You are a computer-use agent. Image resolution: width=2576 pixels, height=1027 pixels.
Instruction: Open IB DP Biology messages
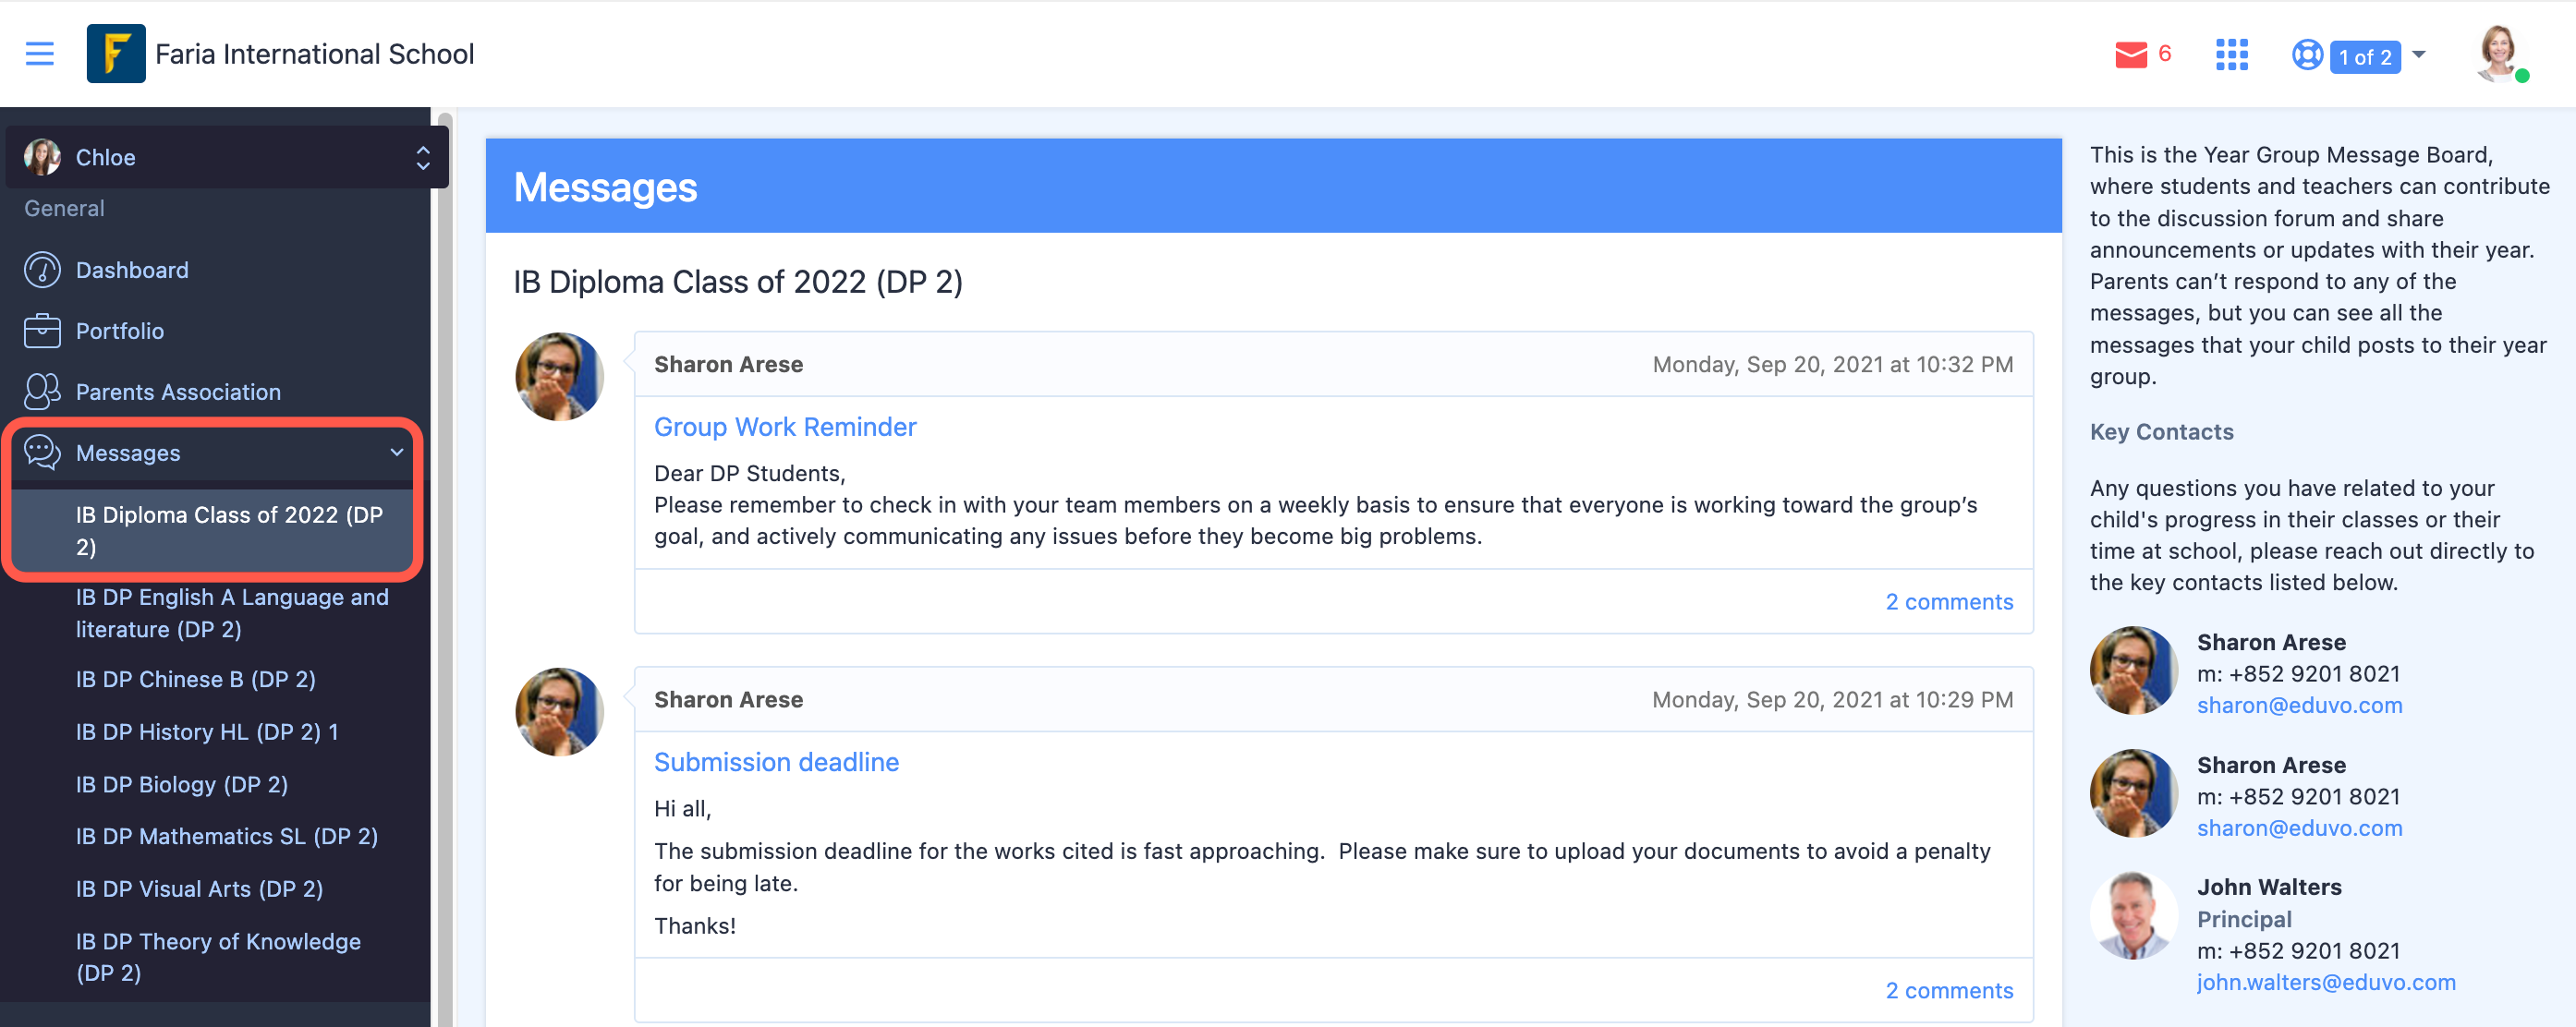182,785
